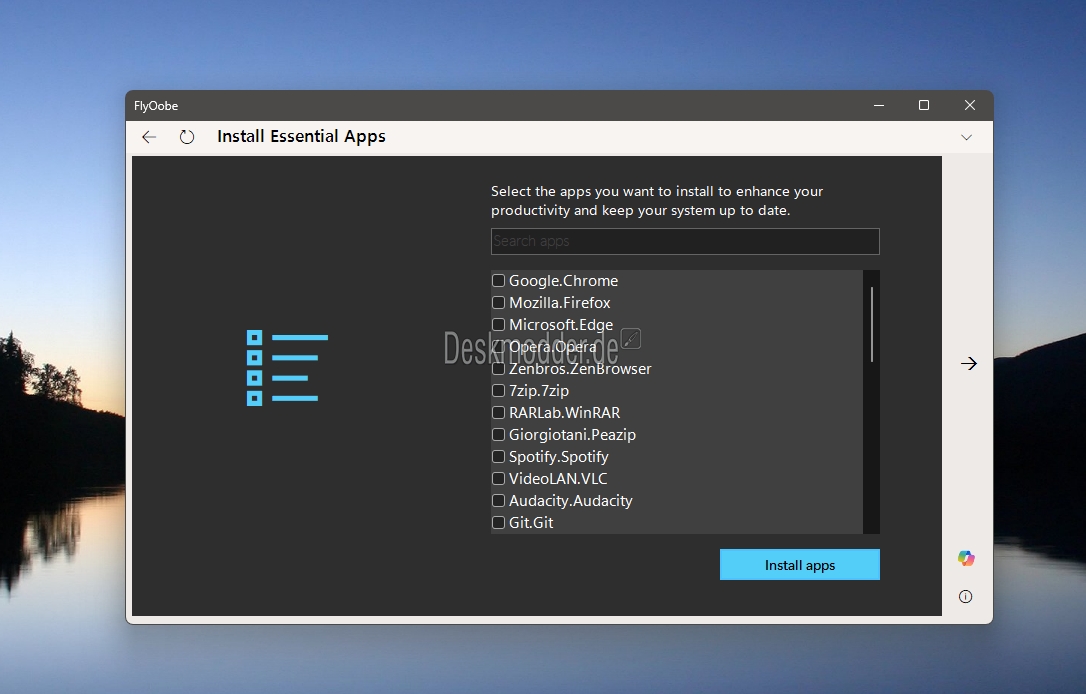Click the Google.Chrome label text
The image size is (1086, 694).
tap(563, 281)
